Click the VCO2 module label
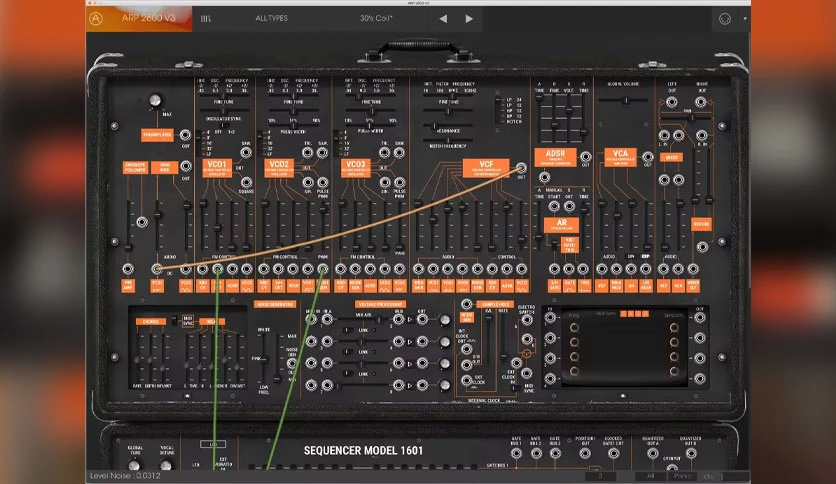Viewport: 836px width, 484px height. (x=279, y=168)
